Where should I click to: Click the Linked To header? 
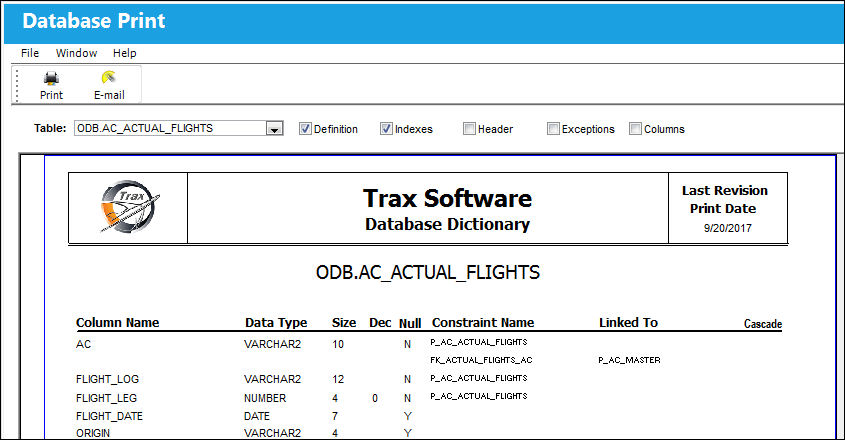coord(628,322)
